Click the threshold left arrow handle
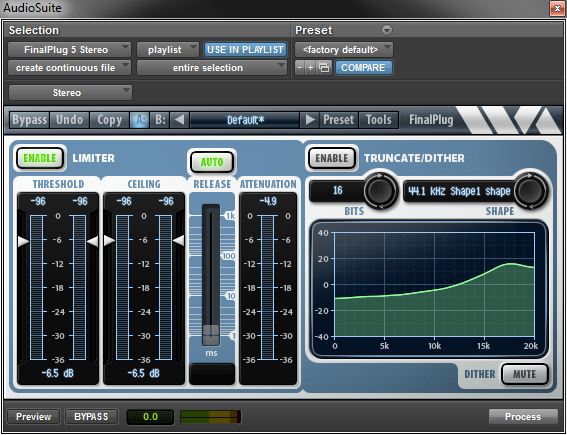This screenshot has width=567, height=435. click(24, 241)
